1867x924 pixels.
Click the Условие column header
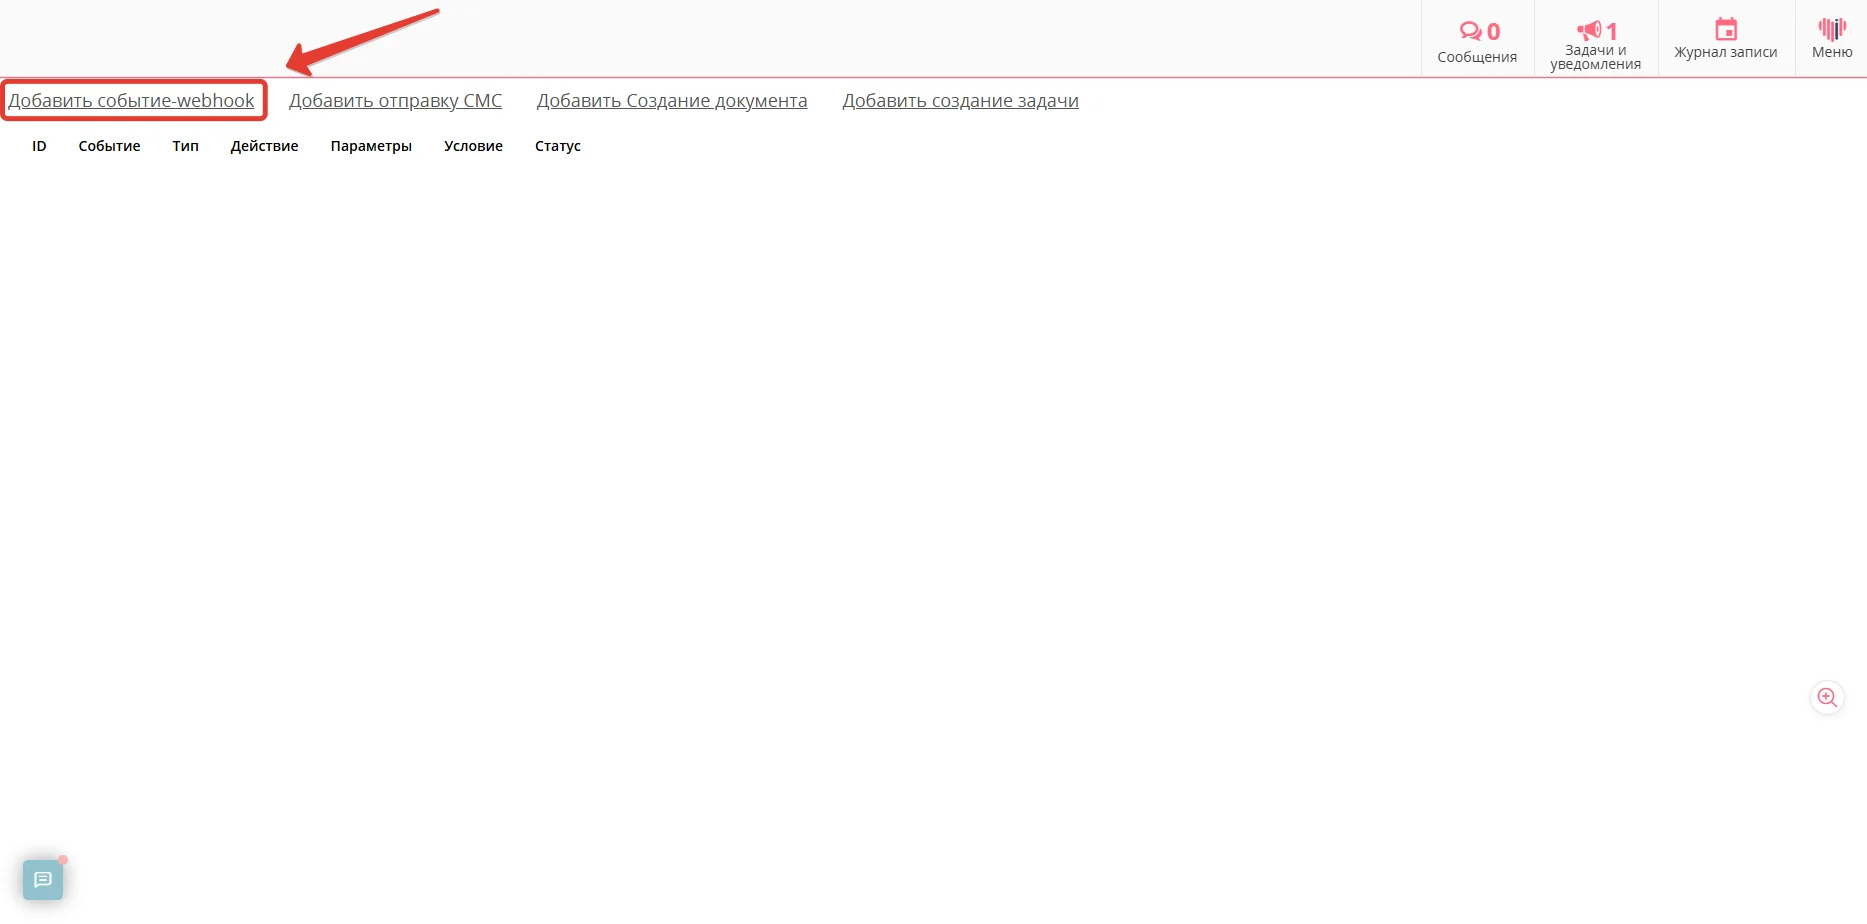click(x=473, y=146)
